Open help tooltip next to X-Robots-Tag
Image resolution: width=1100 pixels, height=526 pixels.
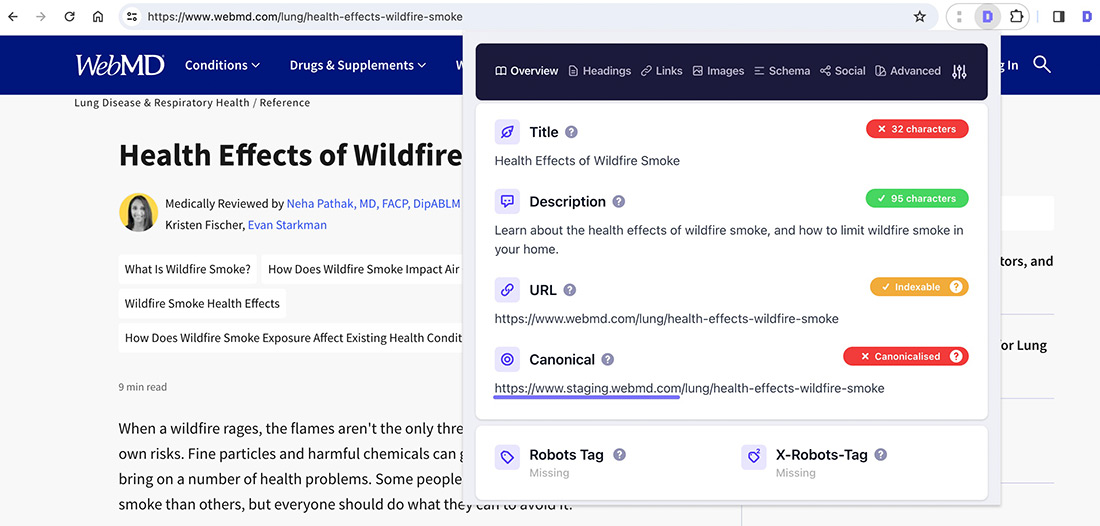pyautogui.click(x=881, y=454)
